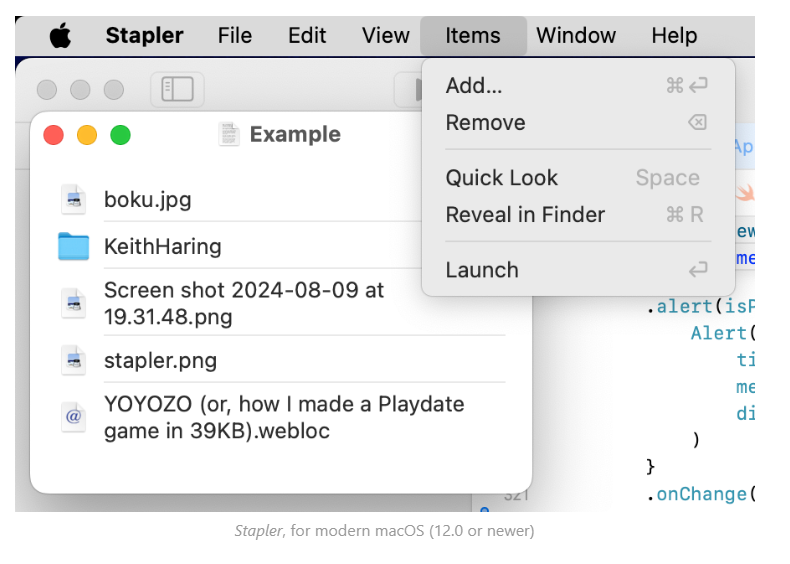Select the KeithHaring folder name
Image resolution: width=790 pixels, height=564 pixels.
pos(163,247)
